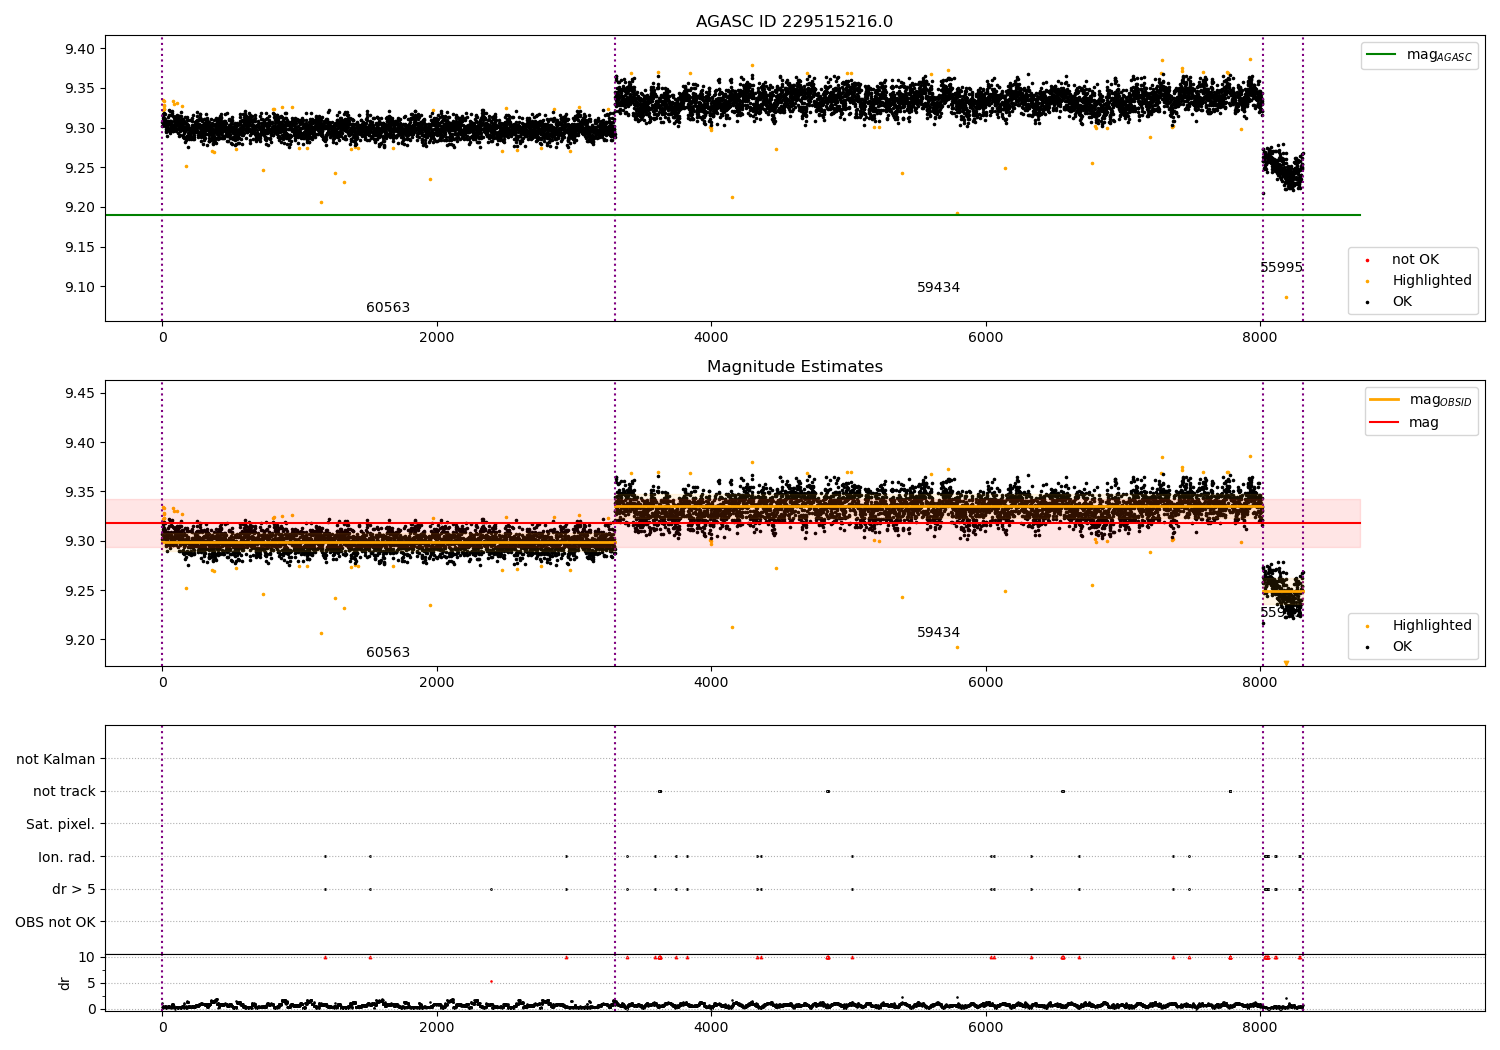Click the 9.20 y-tick on top plot
The image size is (1500, 1050).
pyautogui.click(x=80, y=208)
